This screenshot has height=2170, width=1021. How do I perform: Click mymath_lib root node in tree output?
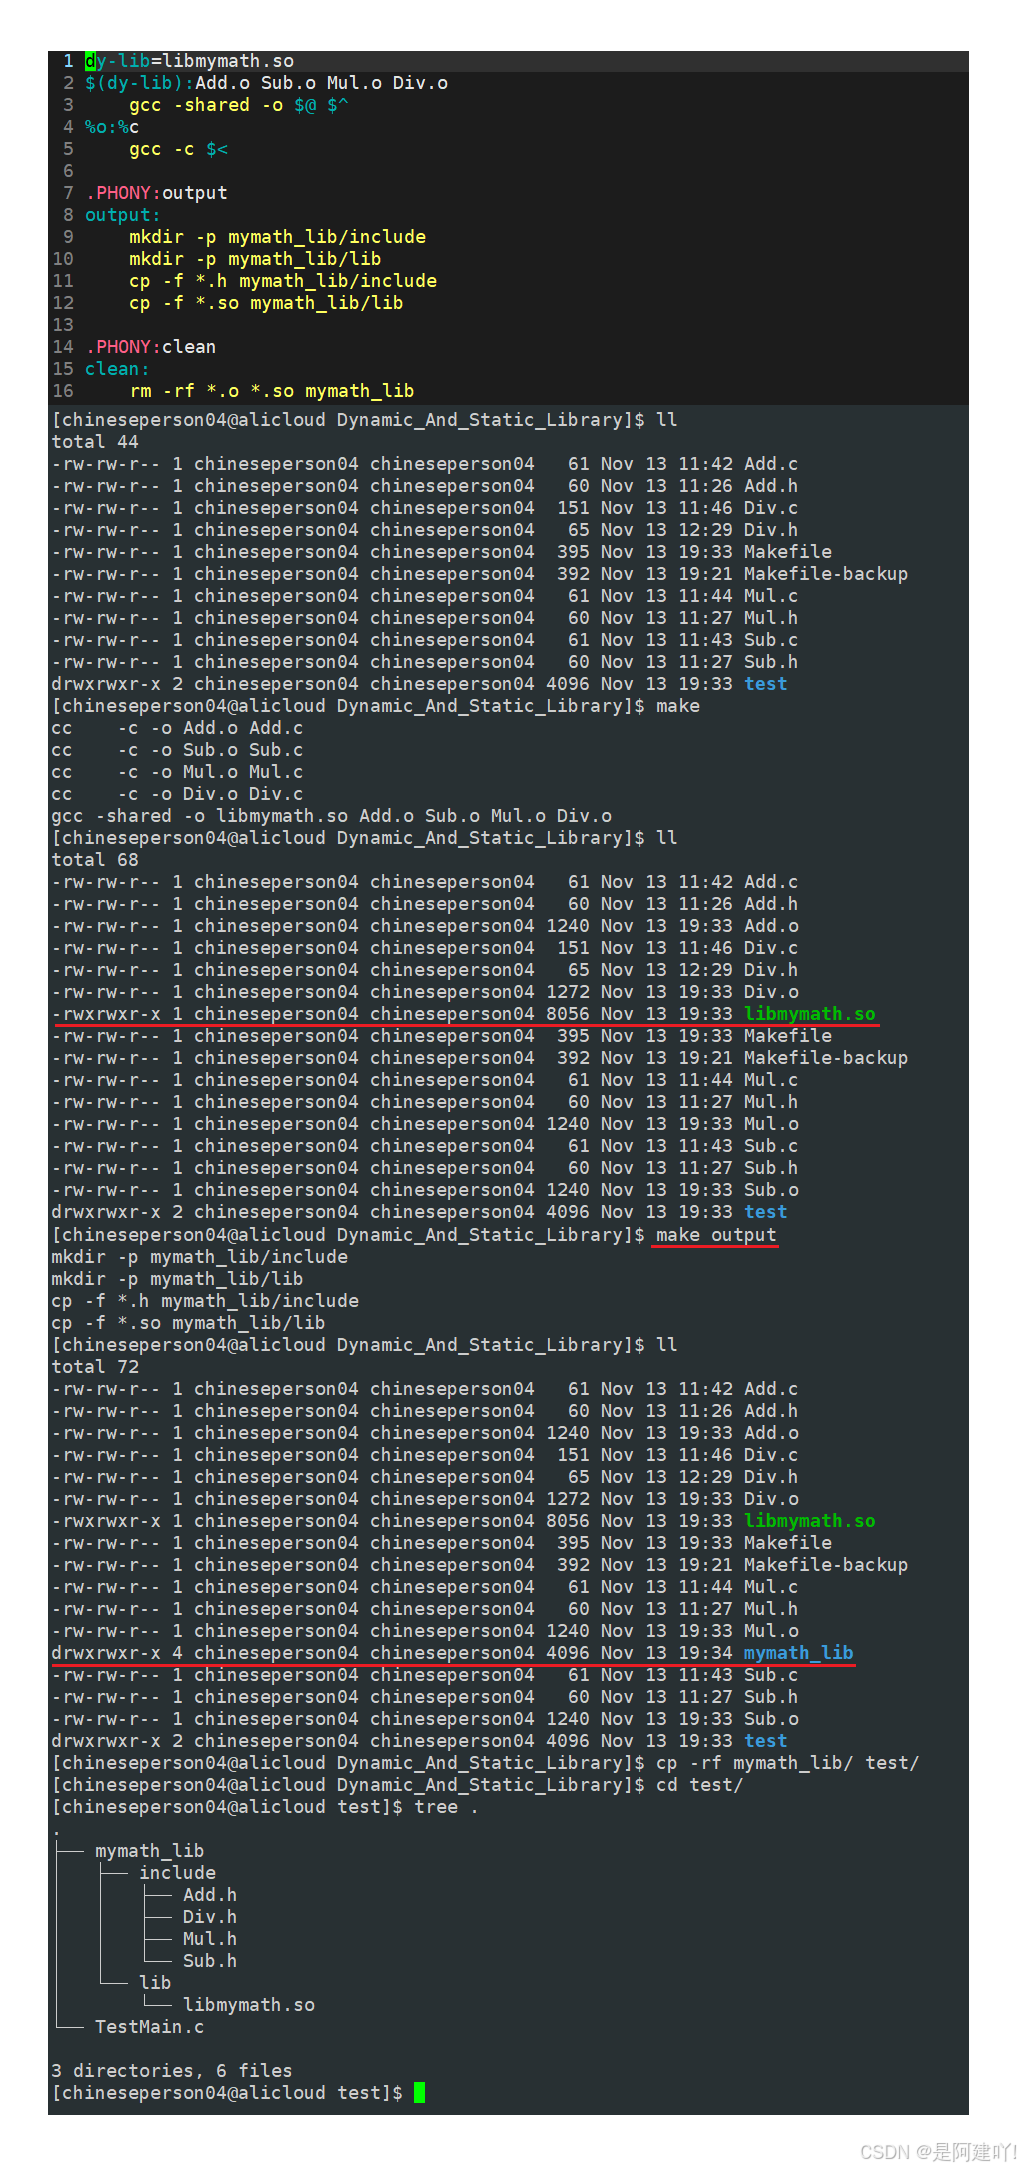click(x=149, y=1851)
